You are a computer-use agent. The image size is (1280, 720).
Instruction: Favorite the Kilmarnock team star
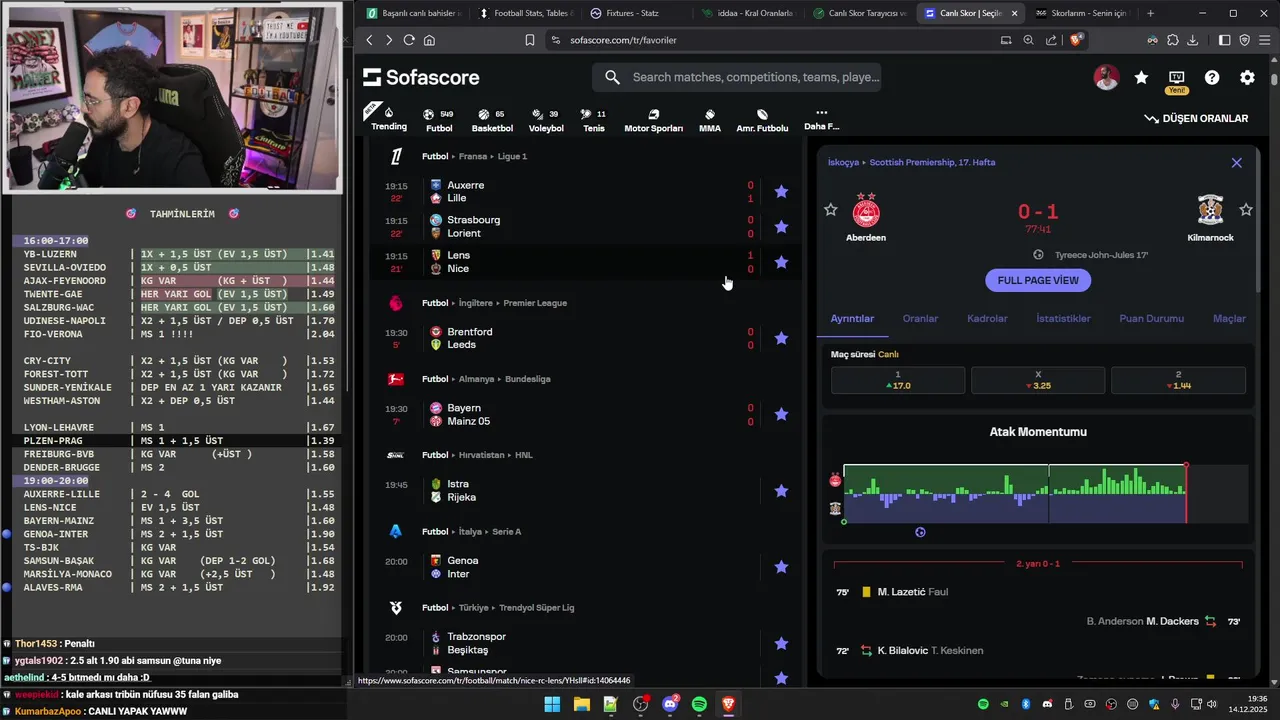pos(1246,209)
